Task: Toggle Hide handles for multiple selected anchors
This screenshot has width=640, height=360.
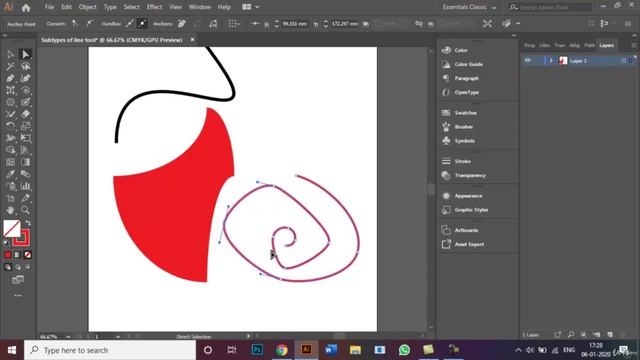Action: [x=142, y=24]
